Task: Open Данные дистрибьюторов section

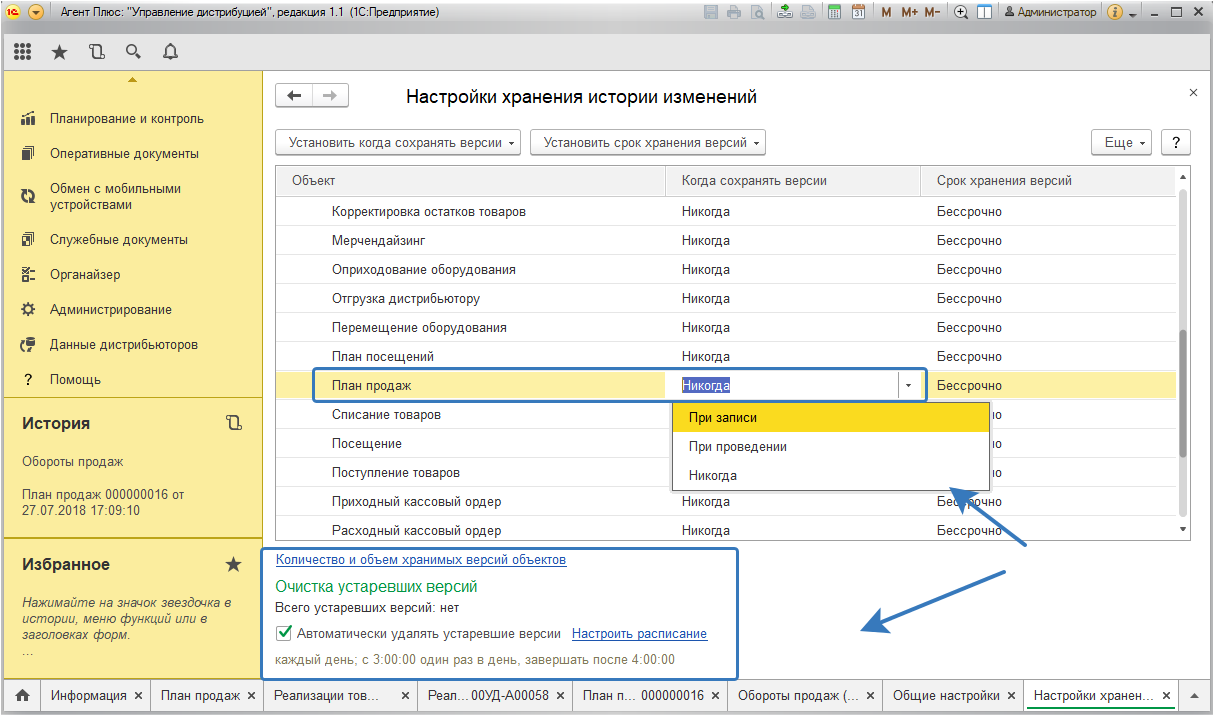Action: pos(124,345)
